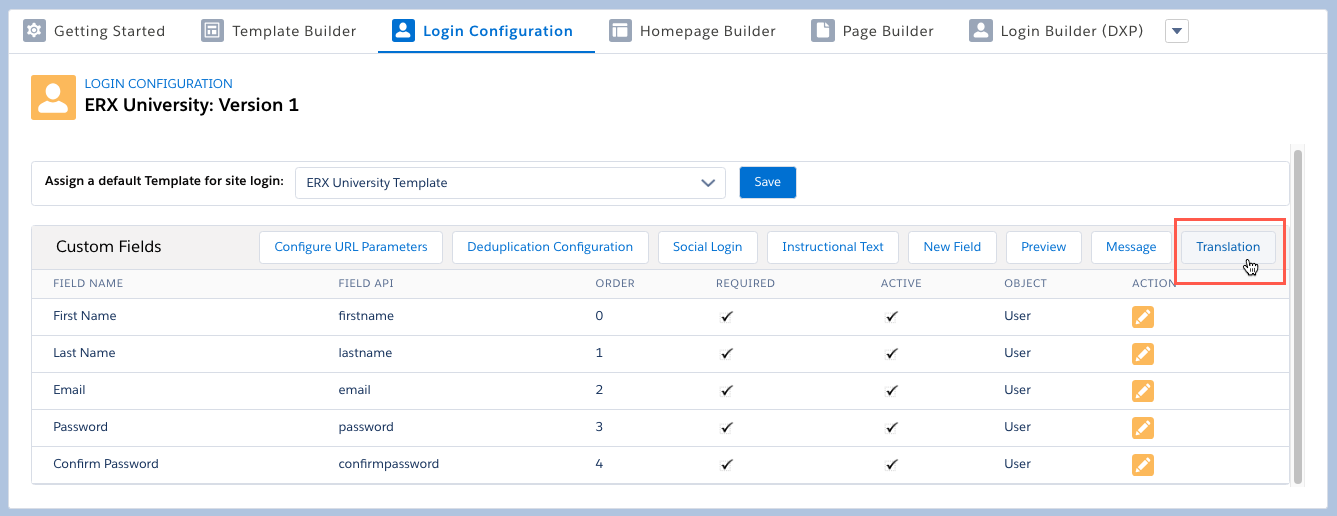Click the Password row edit pencil

pos(1142,428)
